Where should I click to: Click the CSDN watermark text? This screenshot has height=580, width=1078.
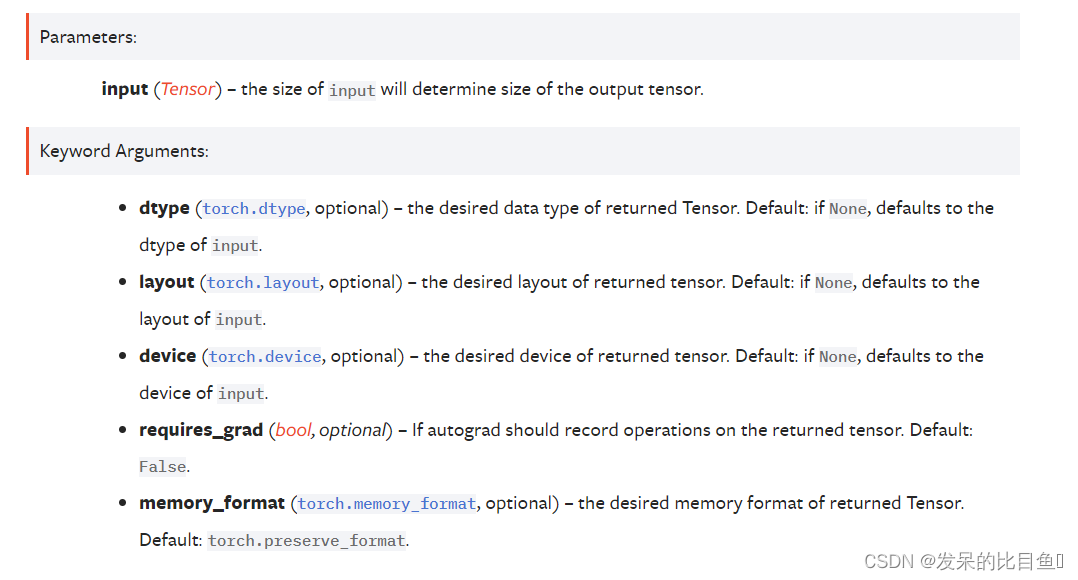[963, 561]
